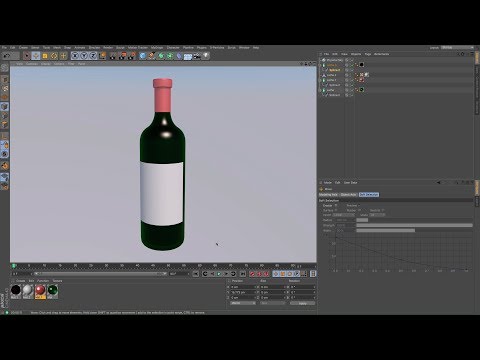This screenshot has height=360, width=480.
Task: Go to end of animation
Action: (x=243, y=274)
